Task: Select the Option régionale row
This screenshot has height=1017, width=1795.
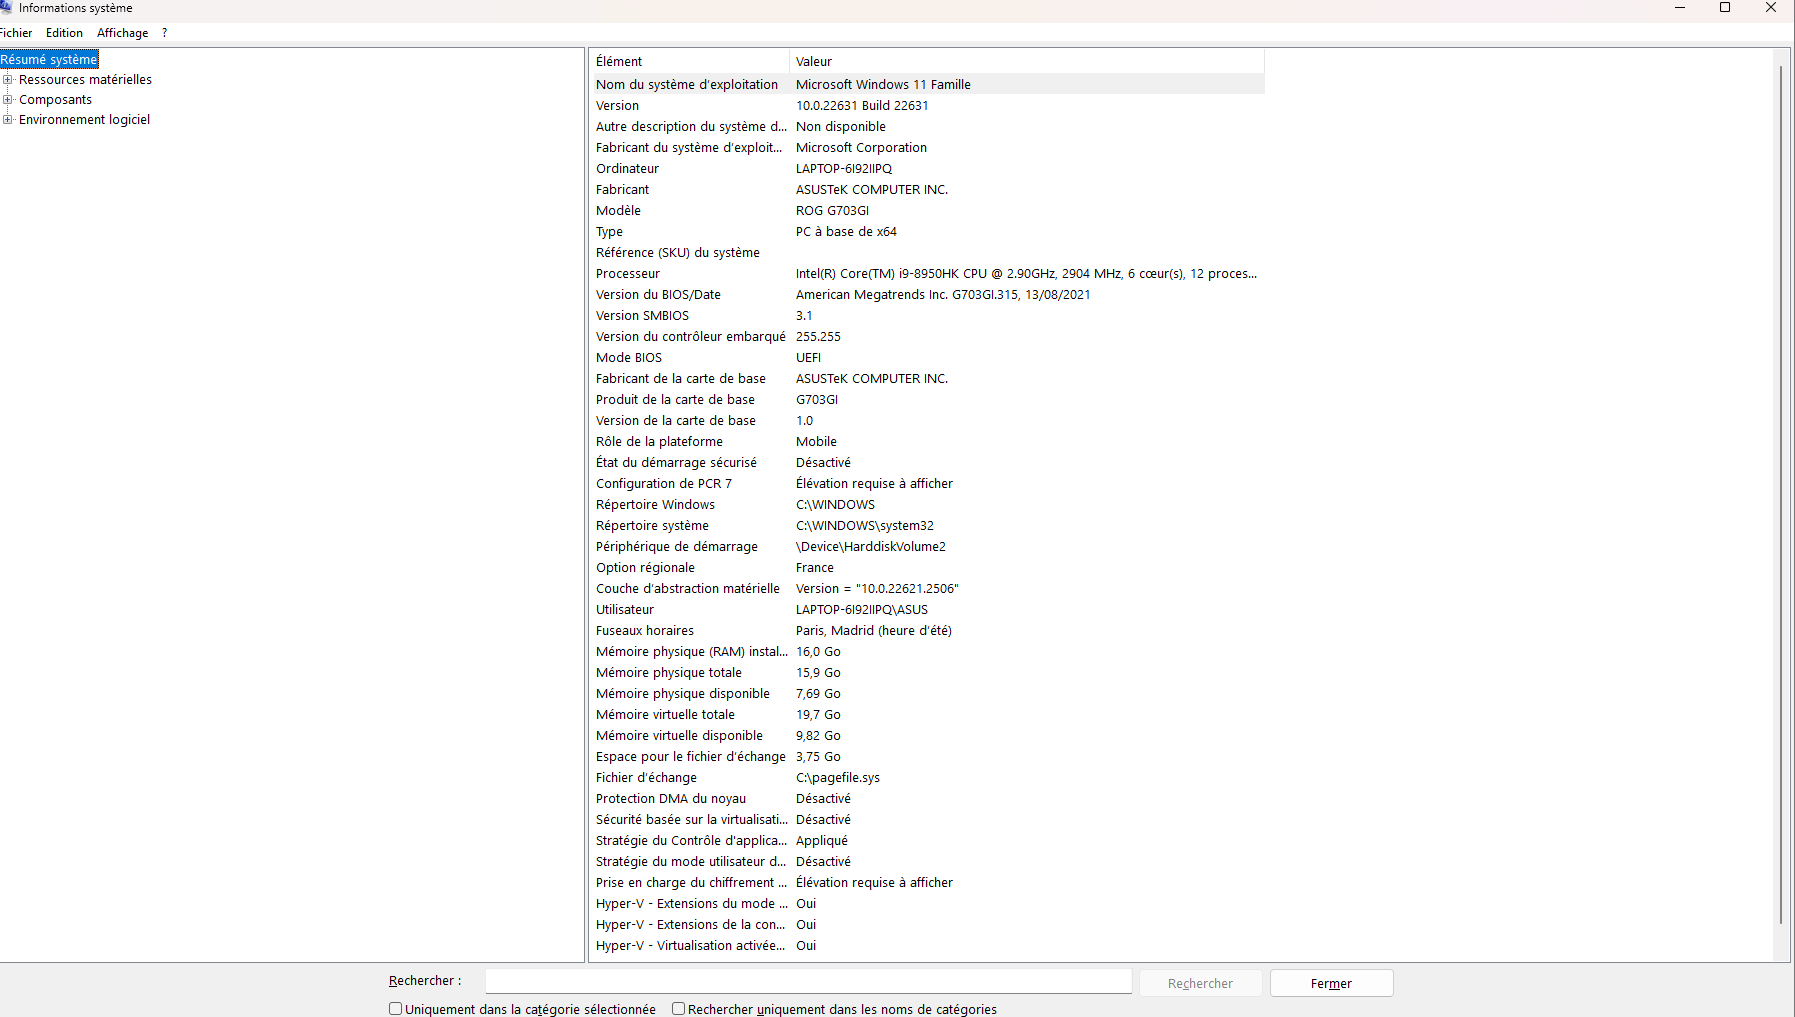Action: pyautogui.click(x=928, y=567)
